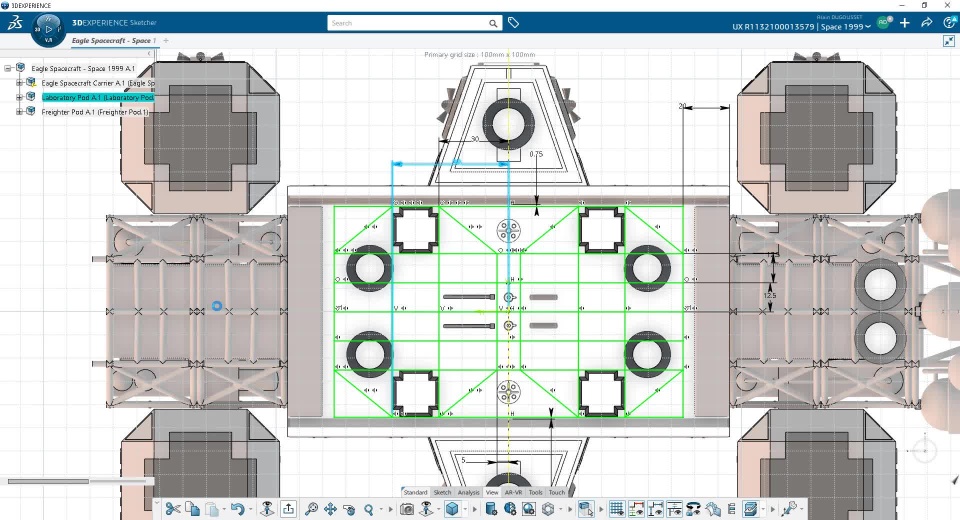
Task: Toggle the rotate-arrows visibility eye icon
Action: tap(693, 509)
